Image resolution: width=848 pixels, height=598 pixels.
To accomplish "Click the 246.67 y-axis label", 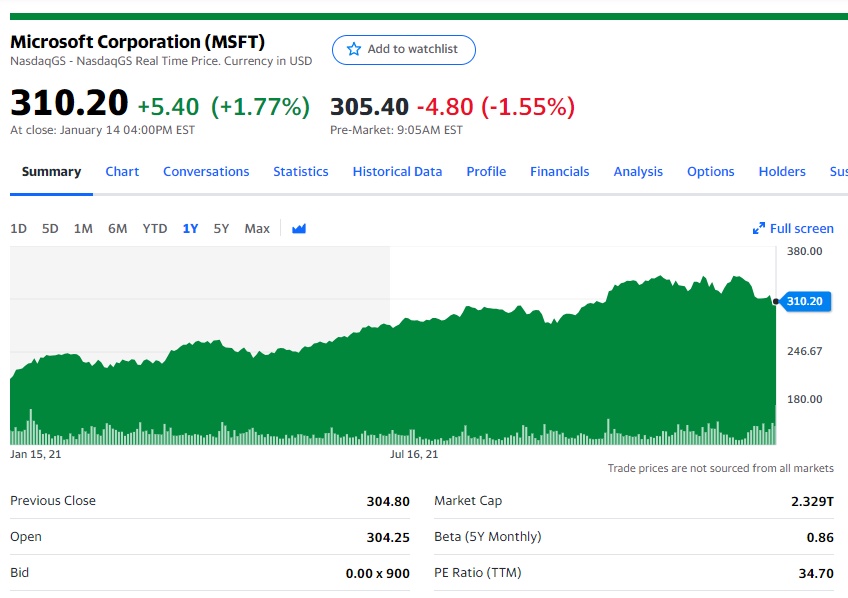I will pos(805,351).
